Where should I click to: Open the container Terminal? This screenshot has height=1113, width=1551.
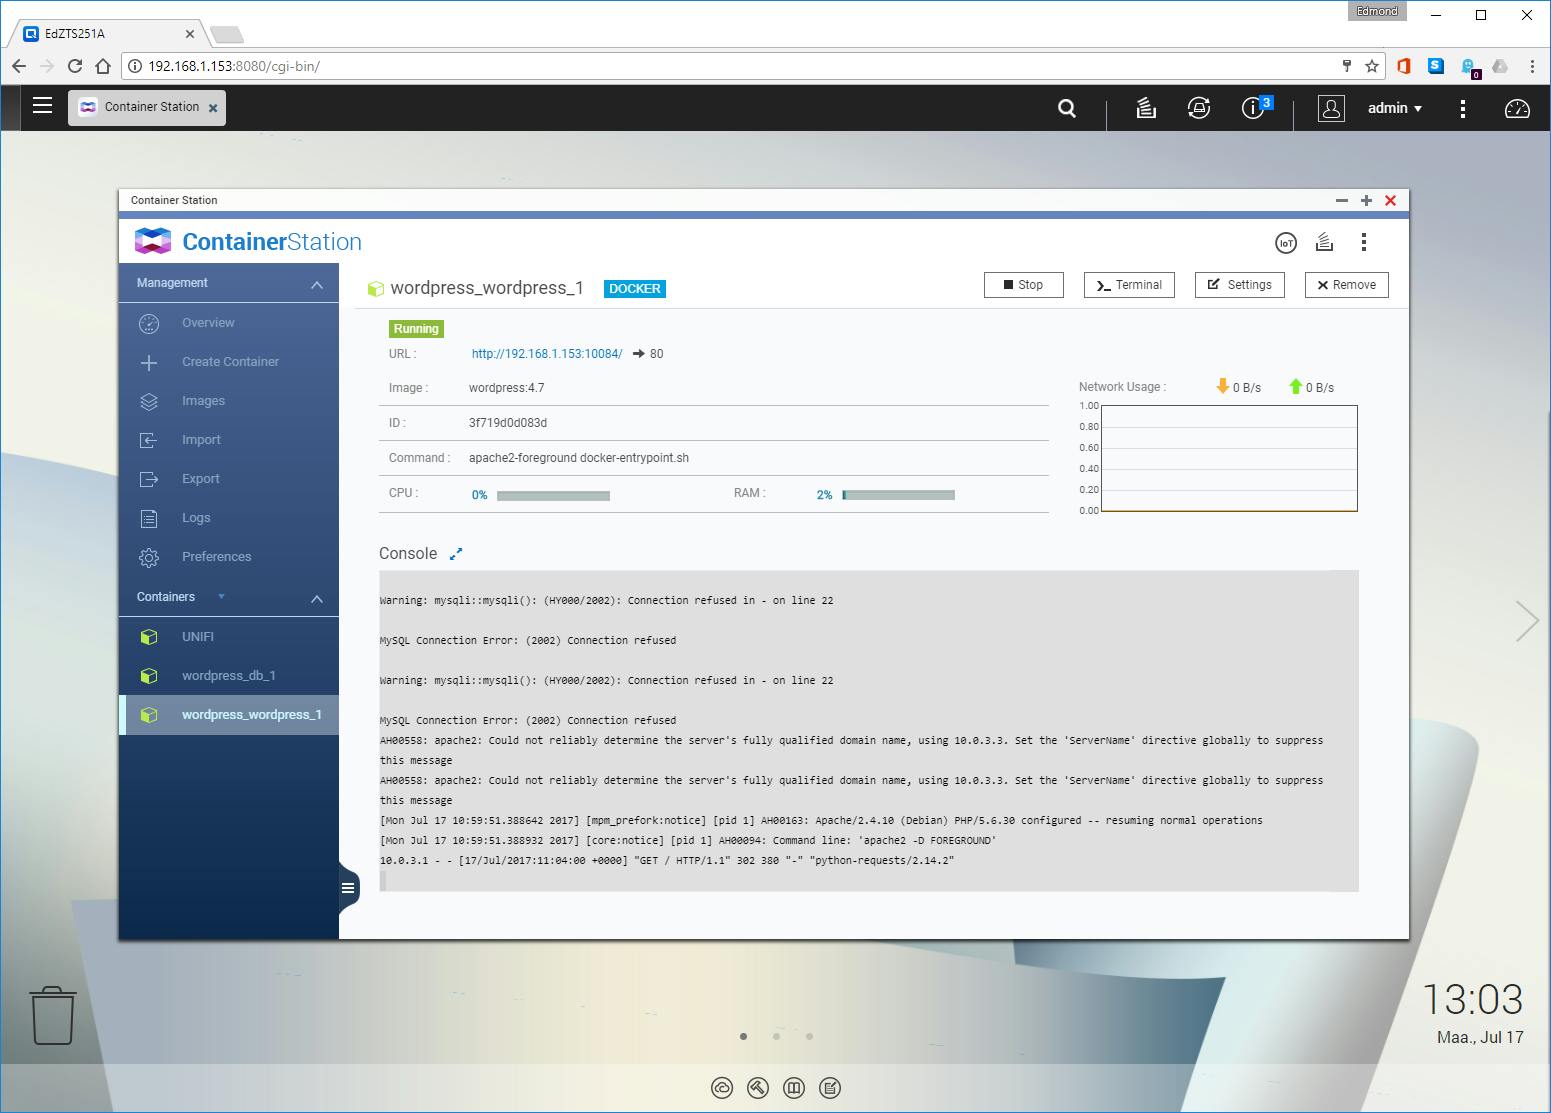click(x=1129, y=285)
